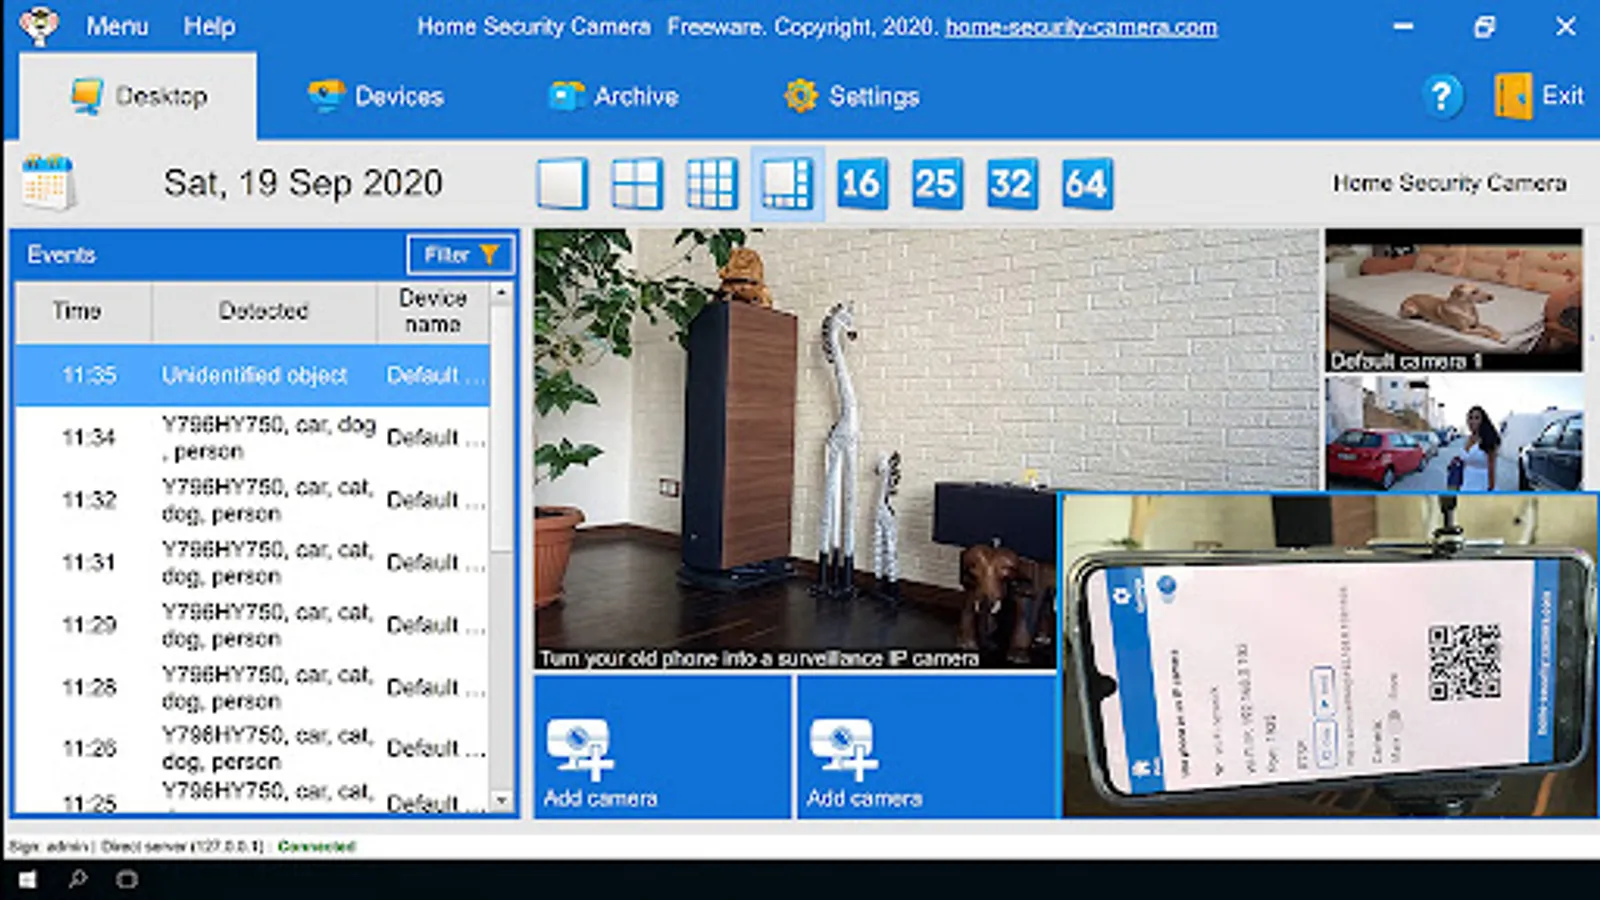Sort events by Detected column header
This screenshot has width=1600, height=900.
tap(264, 312)
